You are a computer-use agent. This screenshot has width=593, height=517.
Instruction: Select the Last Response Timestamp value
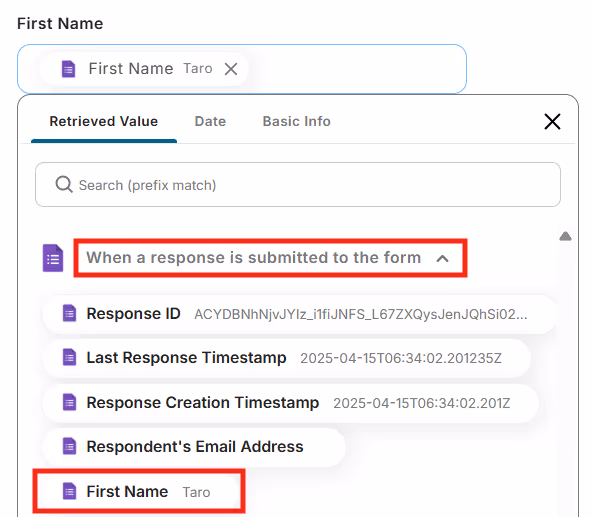(286, 358)
